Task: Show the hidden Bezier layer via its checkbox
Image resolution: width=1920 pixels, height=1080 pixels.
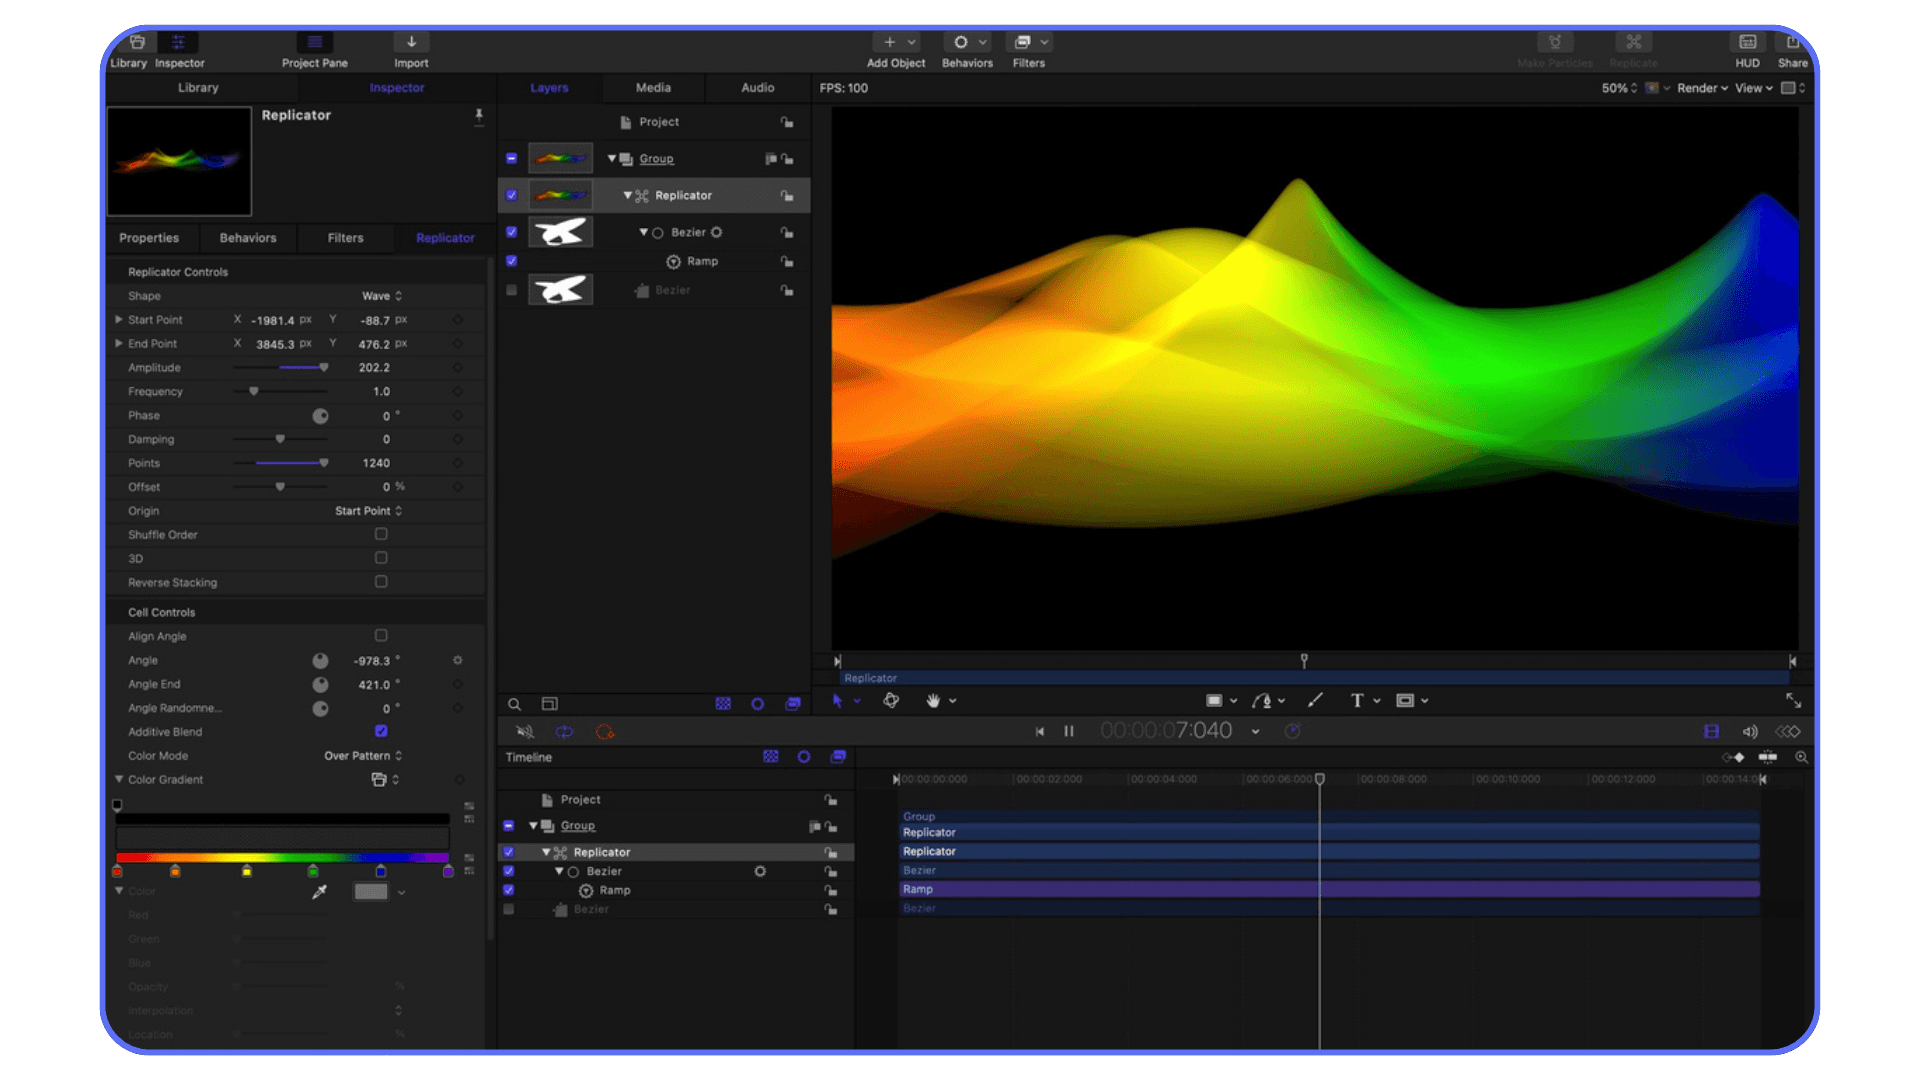Action: click(511, 289)
